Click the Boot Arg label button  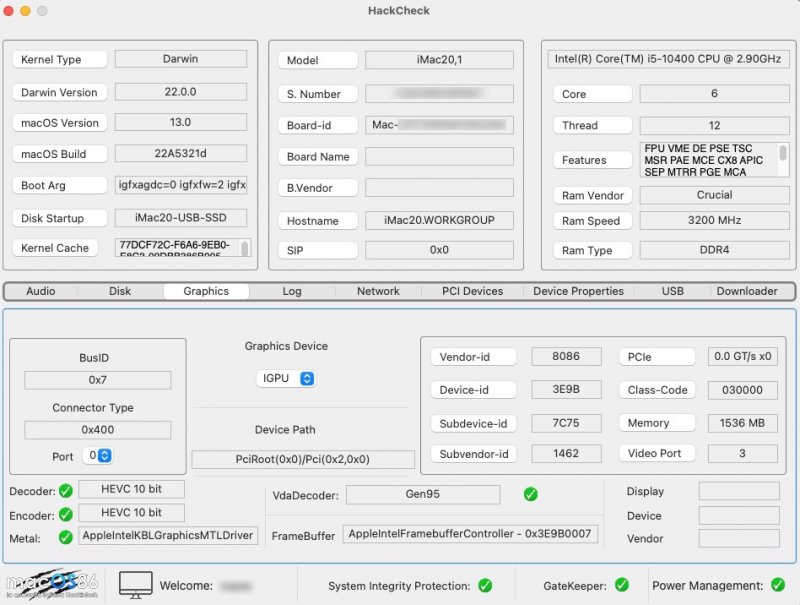coord(59,185)
